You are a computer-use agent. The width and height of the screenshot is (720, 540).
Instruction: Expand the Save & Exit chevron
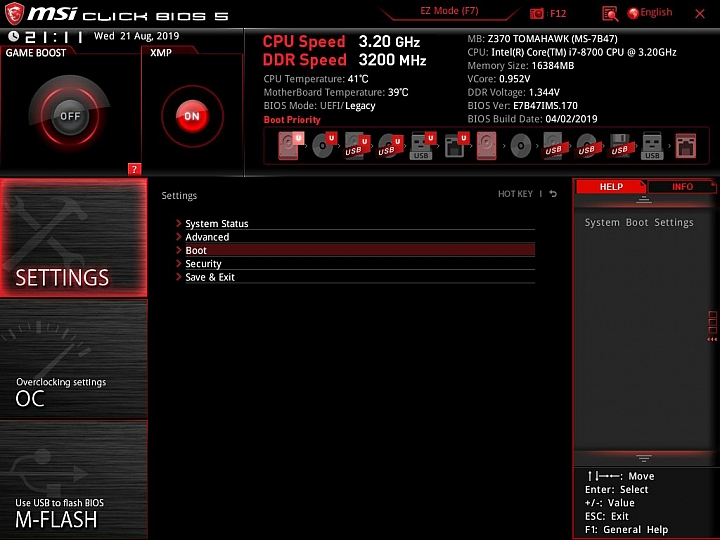[x=179, y=276]
